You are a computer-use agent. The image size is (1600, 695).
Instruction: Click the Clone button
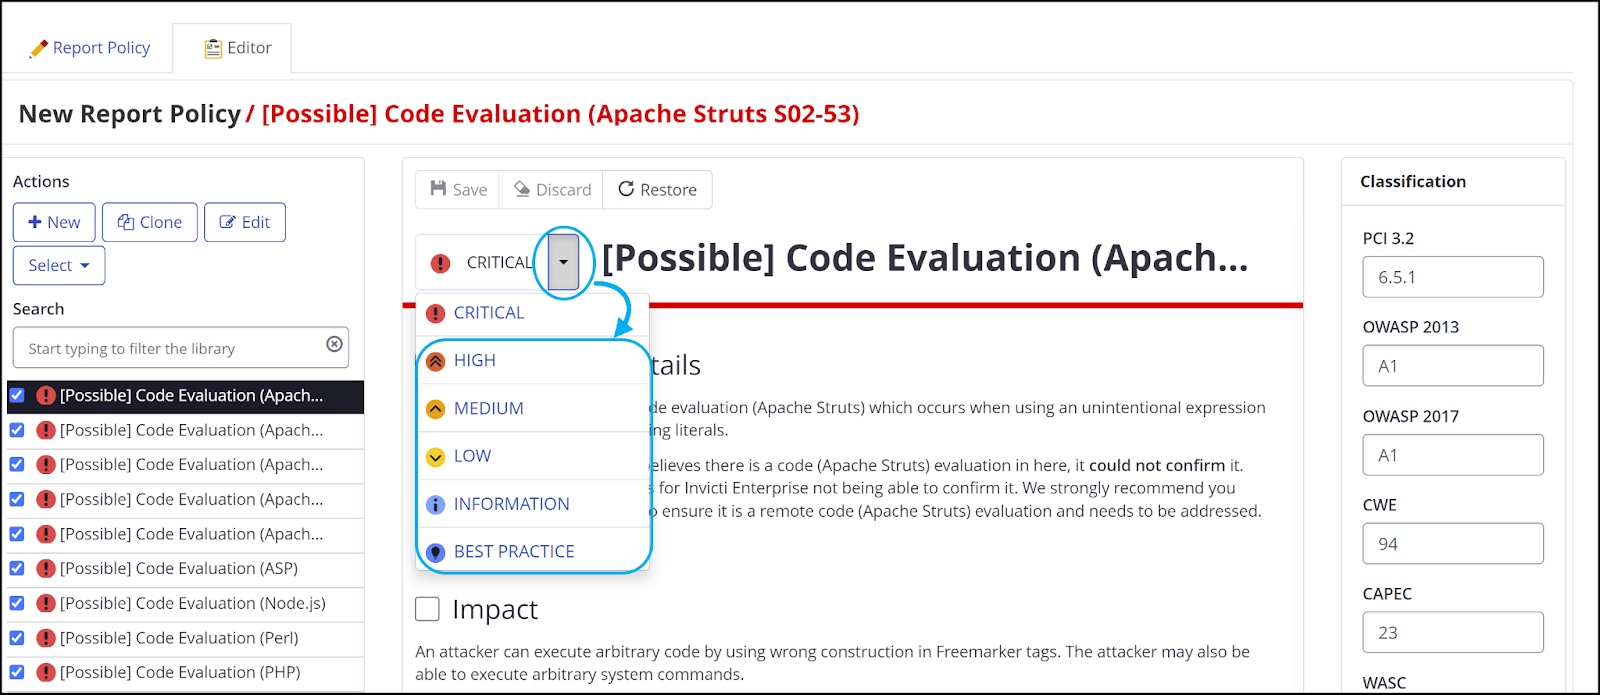[149, 222]
